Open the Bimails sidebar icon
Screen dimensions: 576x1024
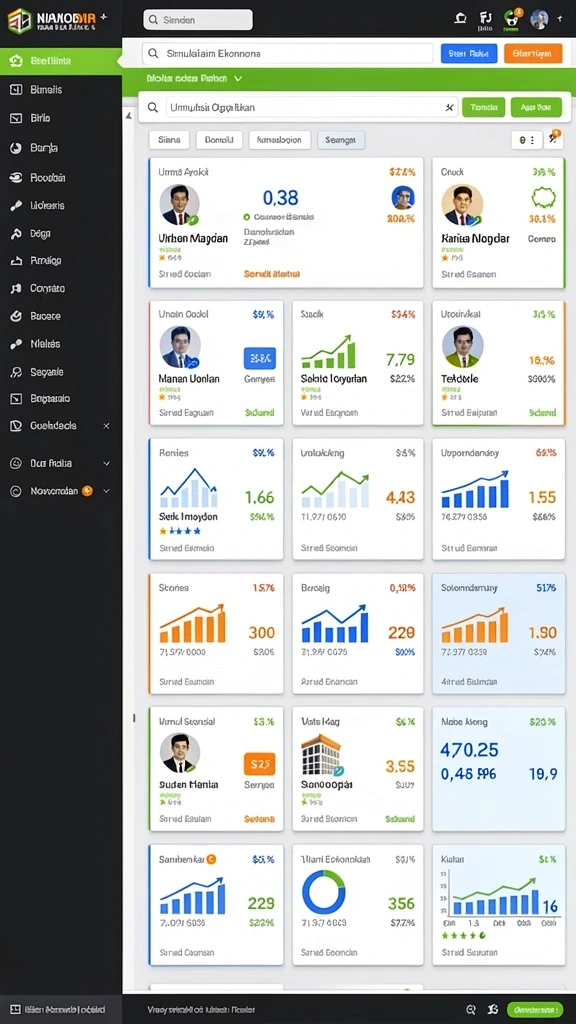[16, 90]
